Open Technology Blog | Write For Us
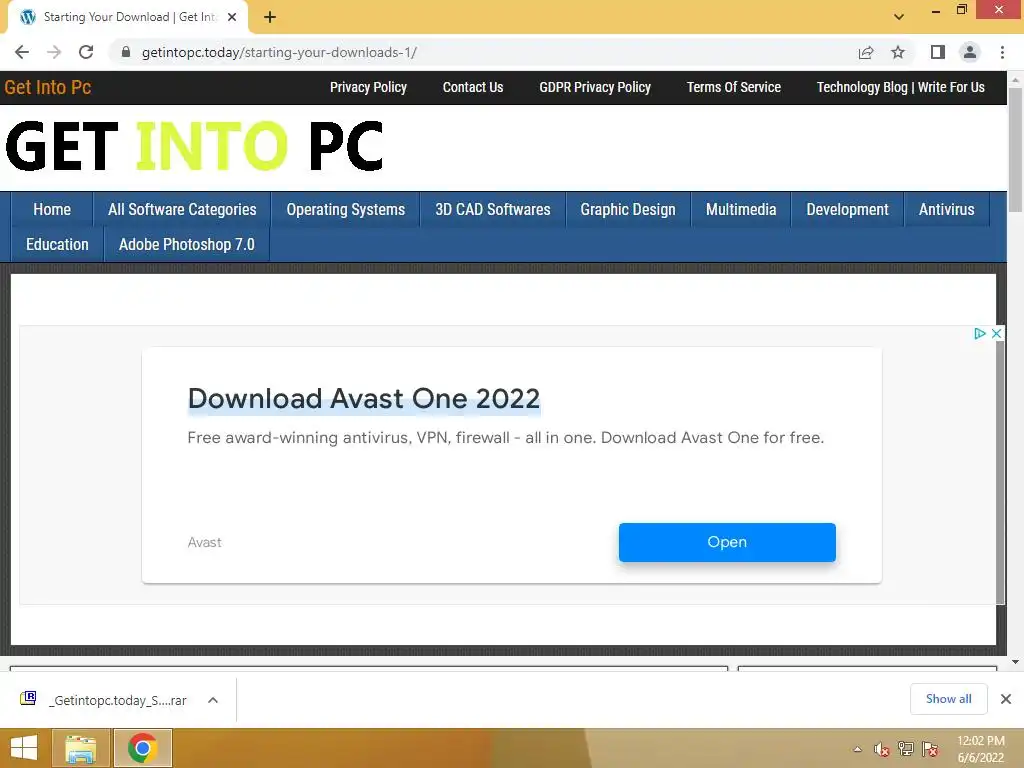 click(x=901, y=88)
